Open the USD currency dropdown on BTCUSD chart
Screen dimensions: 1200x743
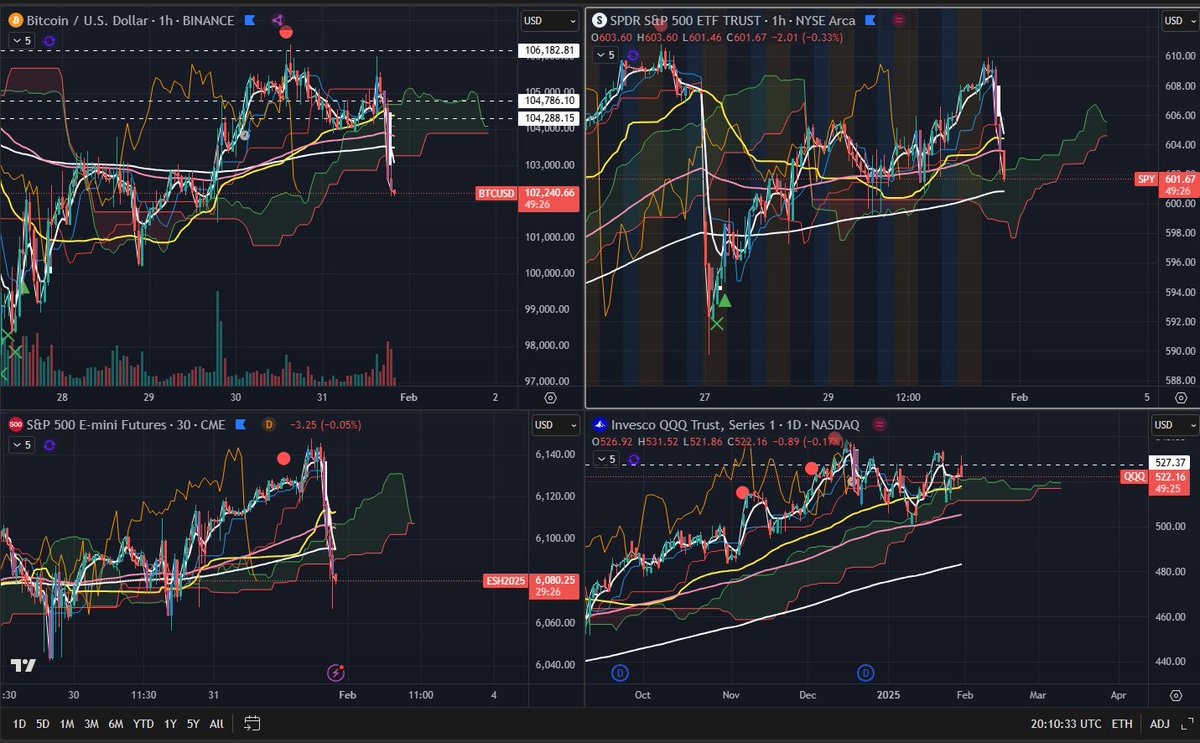(549, 20)
